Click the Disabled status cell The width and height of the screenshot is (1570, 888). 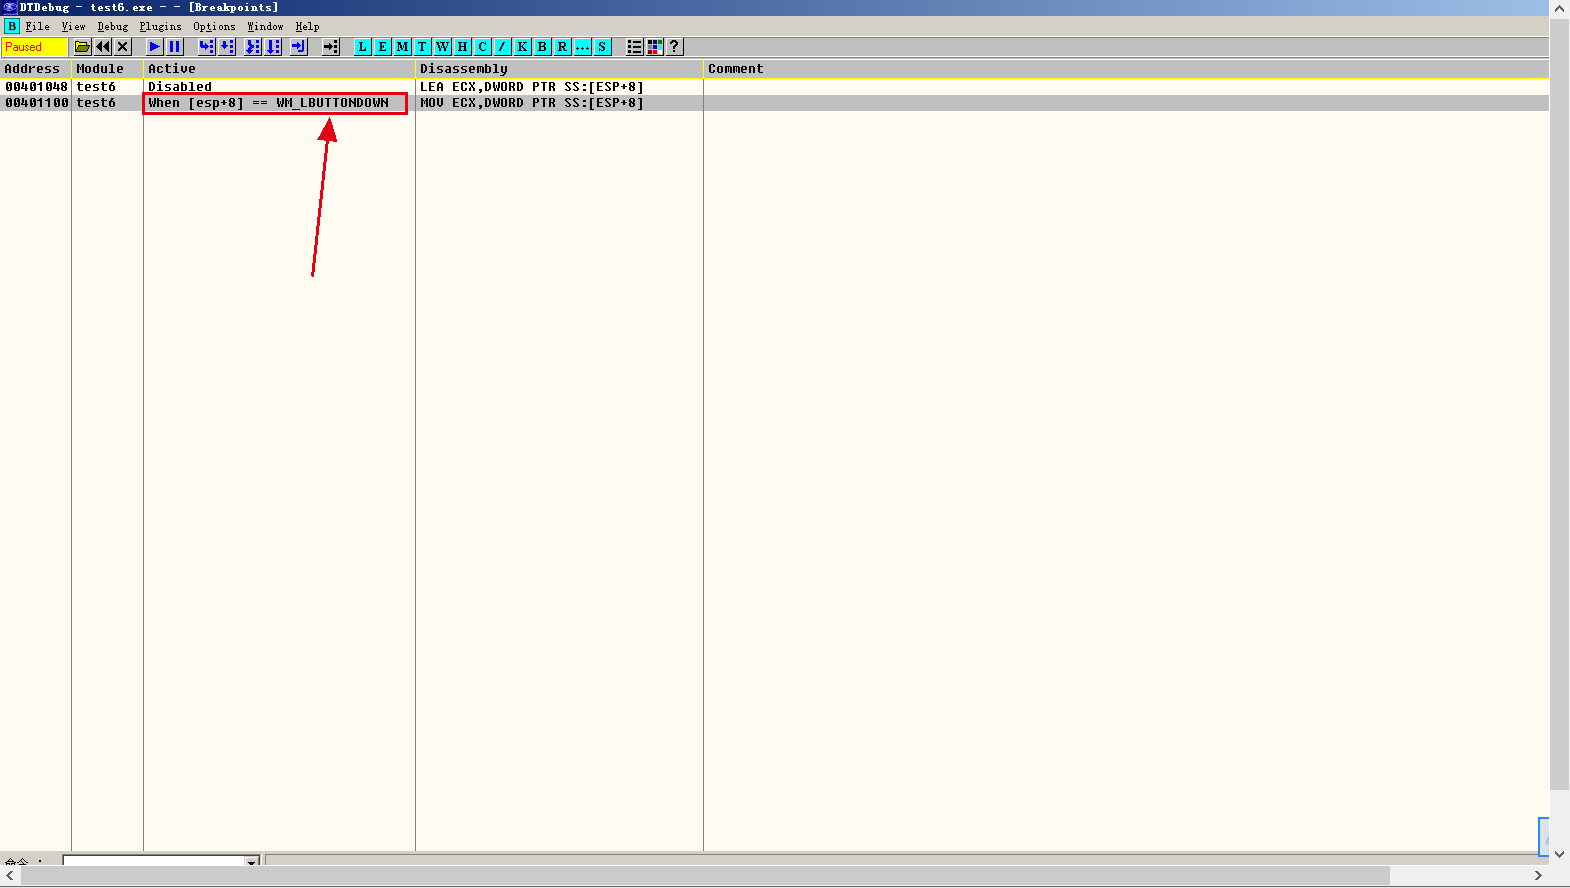point(180,87)
